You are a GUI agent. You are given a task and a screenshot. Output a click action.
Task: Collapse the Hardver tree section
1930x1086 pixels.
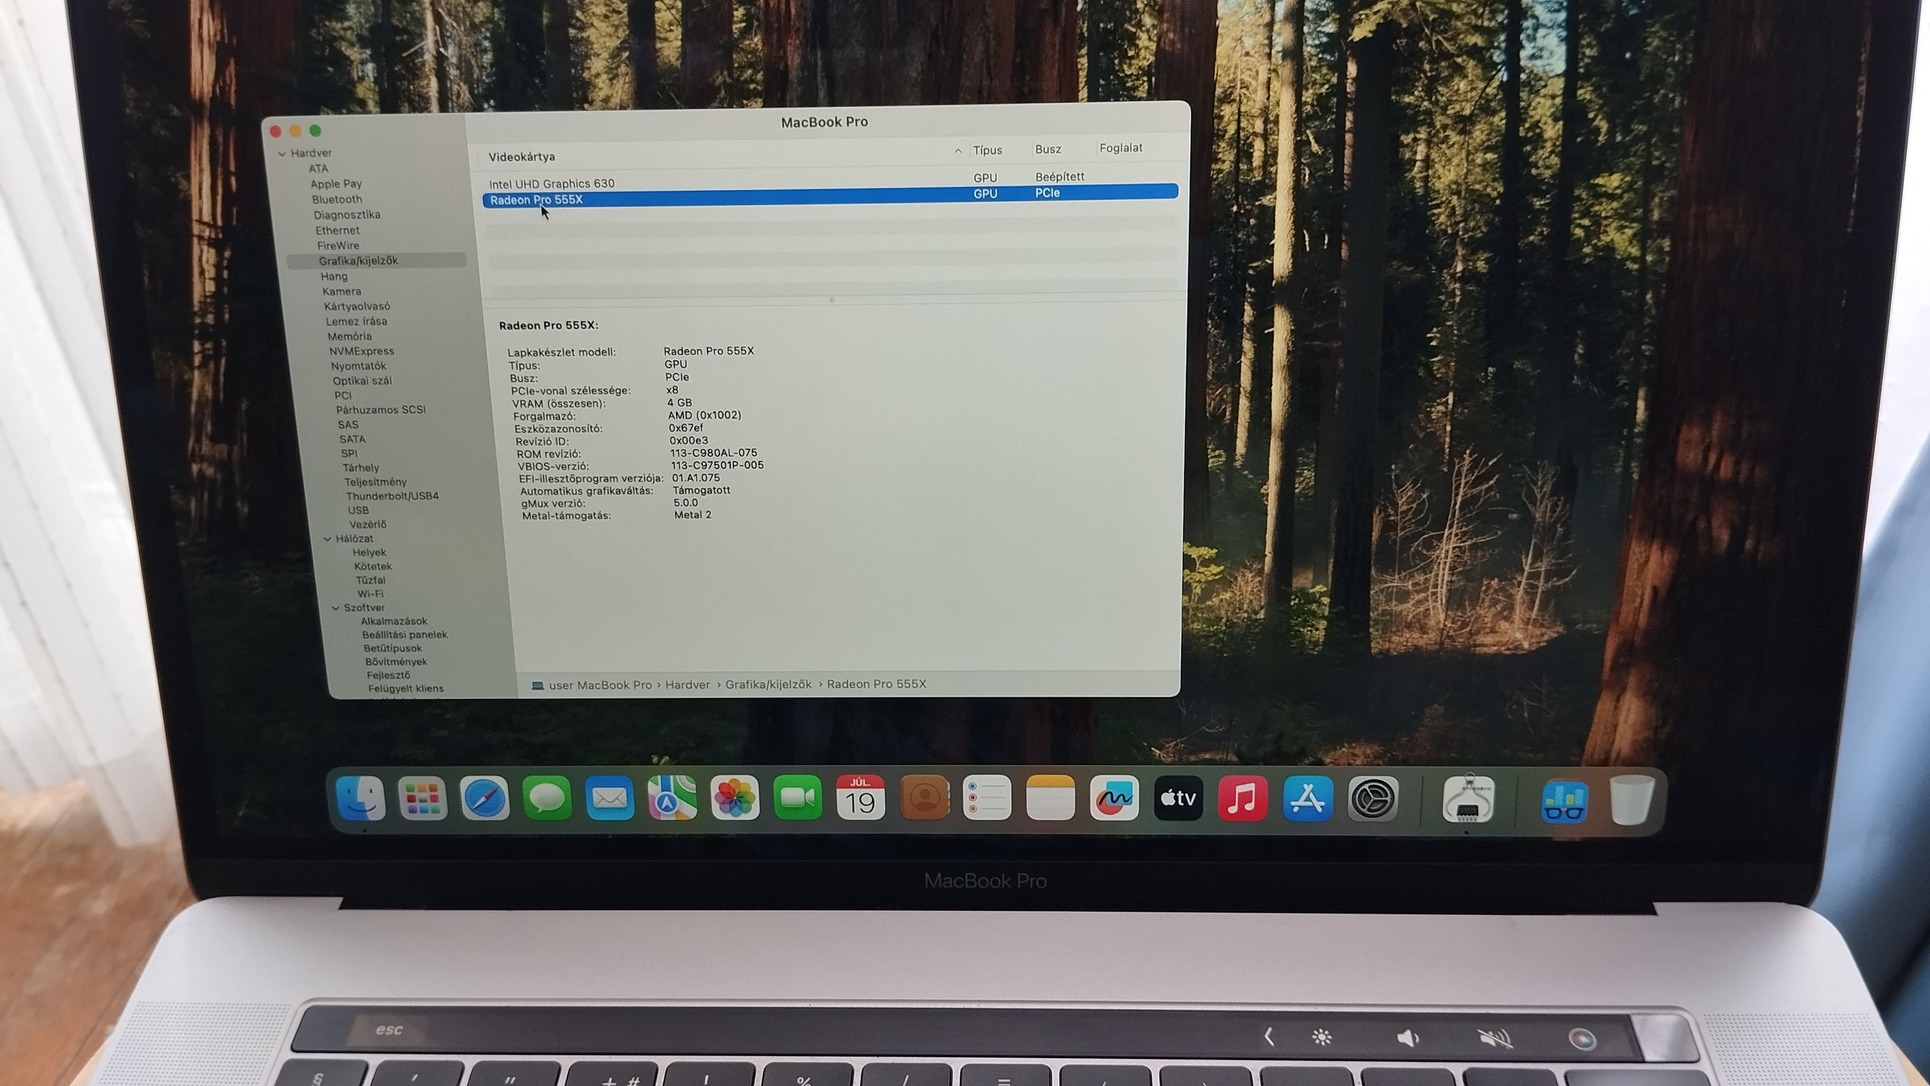click(282, 154)
